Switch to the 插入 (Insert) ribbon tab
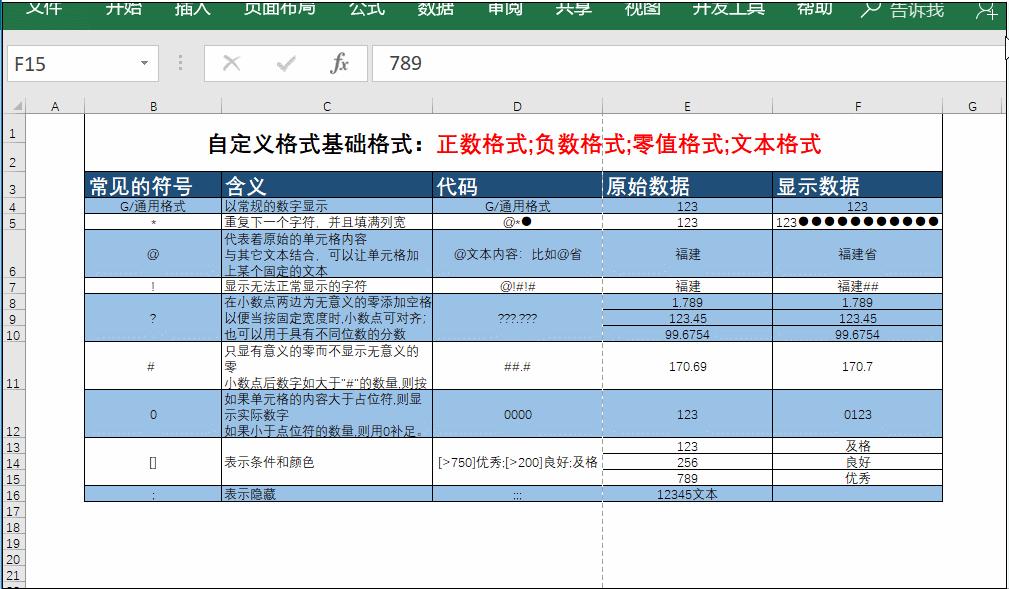The width and height of the screenshot is (1009, 589). (x=190, y=10)
